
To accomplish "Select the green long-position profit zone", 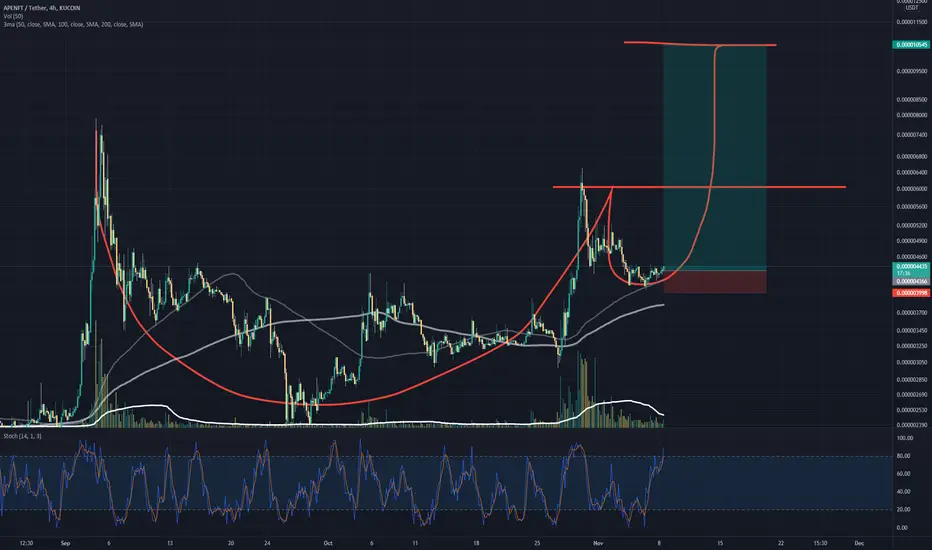I will click(x=714, y=158).
